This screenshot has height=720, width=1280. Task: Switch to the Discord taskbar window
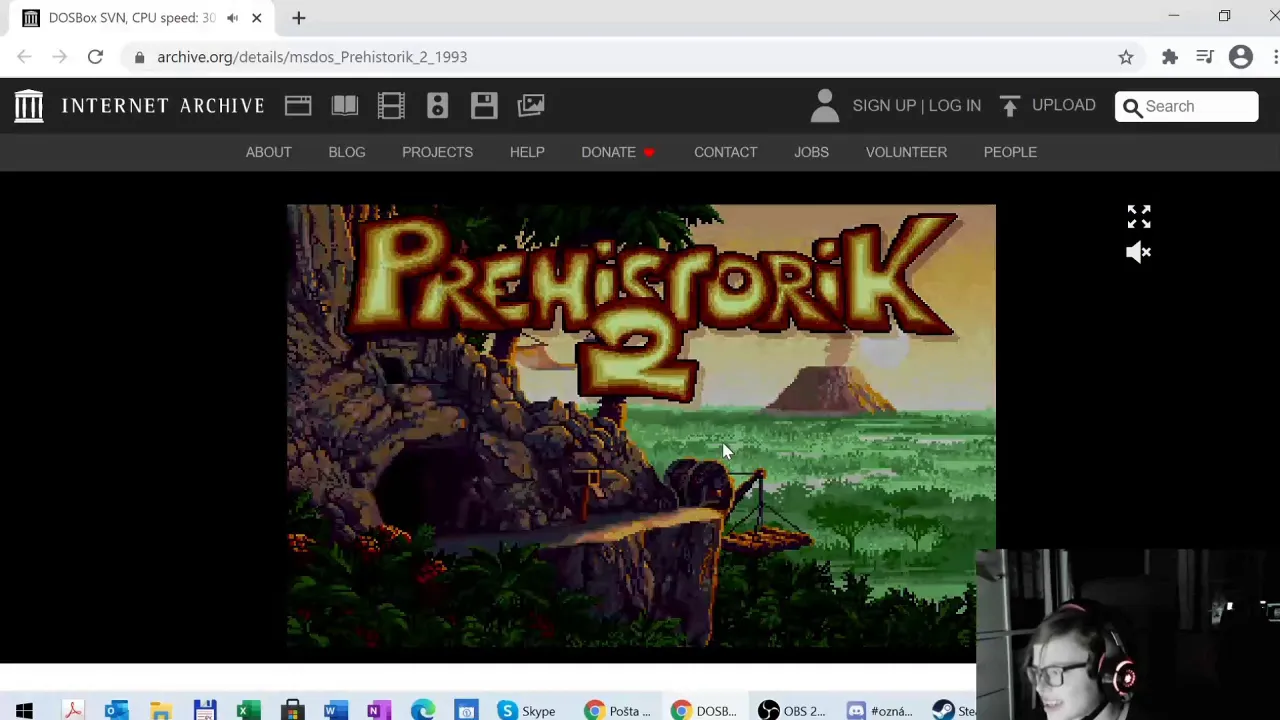coord(878,711)
